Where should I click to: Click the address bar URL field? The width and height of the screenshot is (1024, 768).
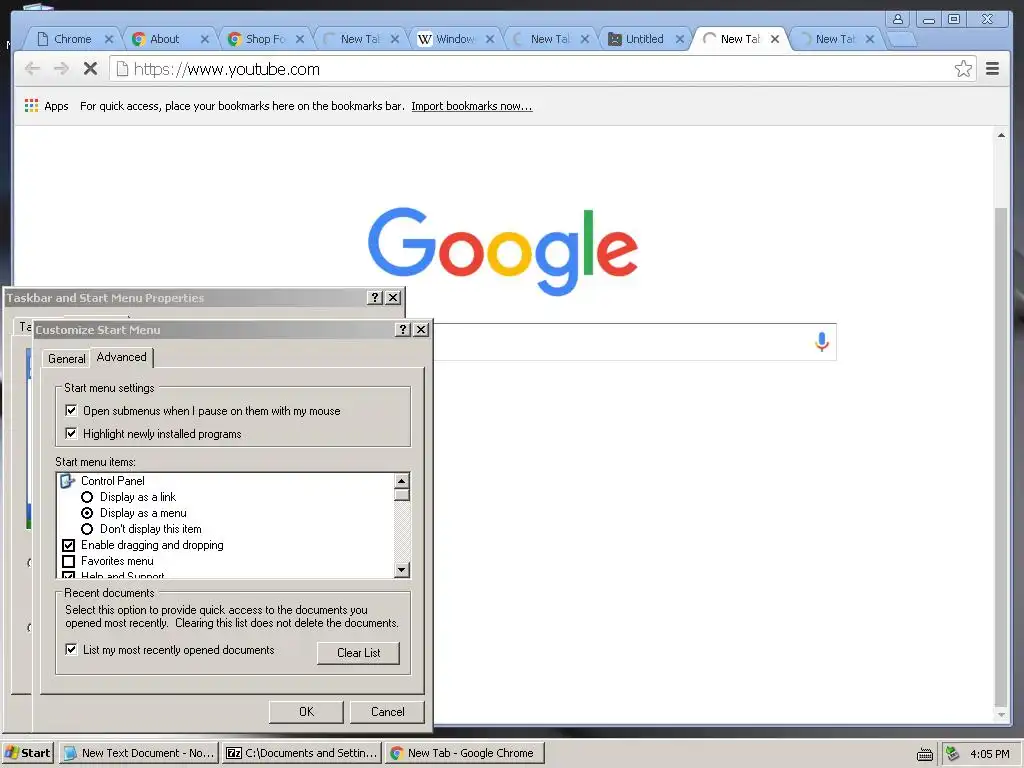click(x=542, y=69)
